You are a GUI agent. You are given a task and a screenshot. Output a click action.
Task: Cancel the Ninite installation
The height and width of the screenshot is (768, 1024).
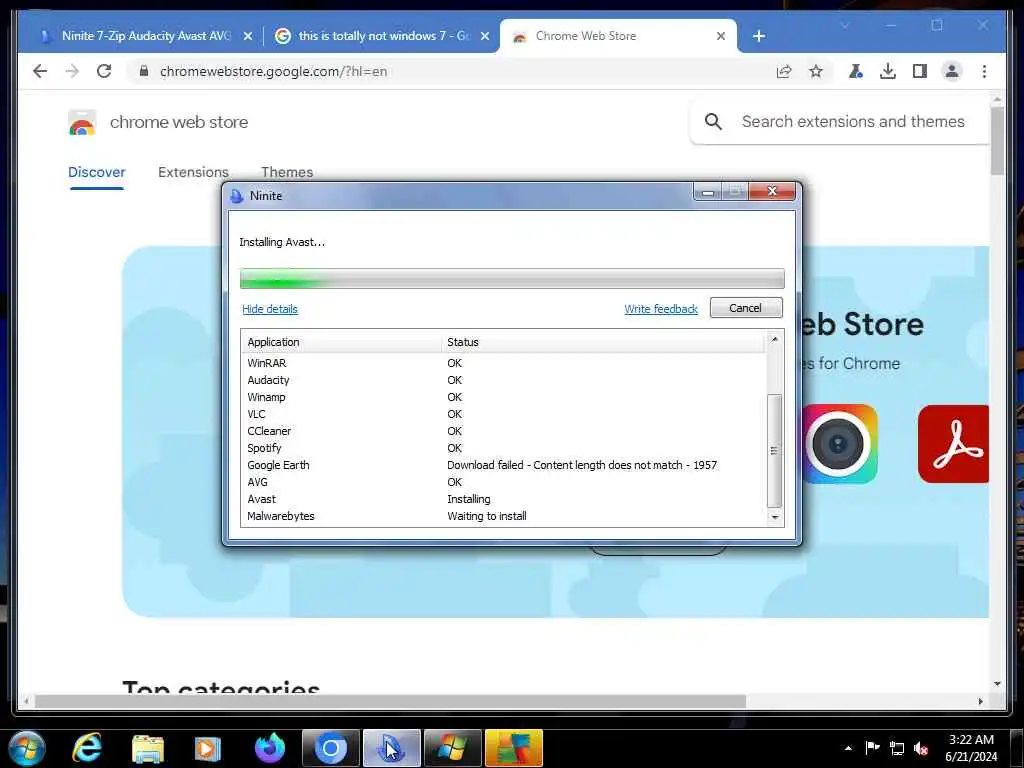point(746,308)
